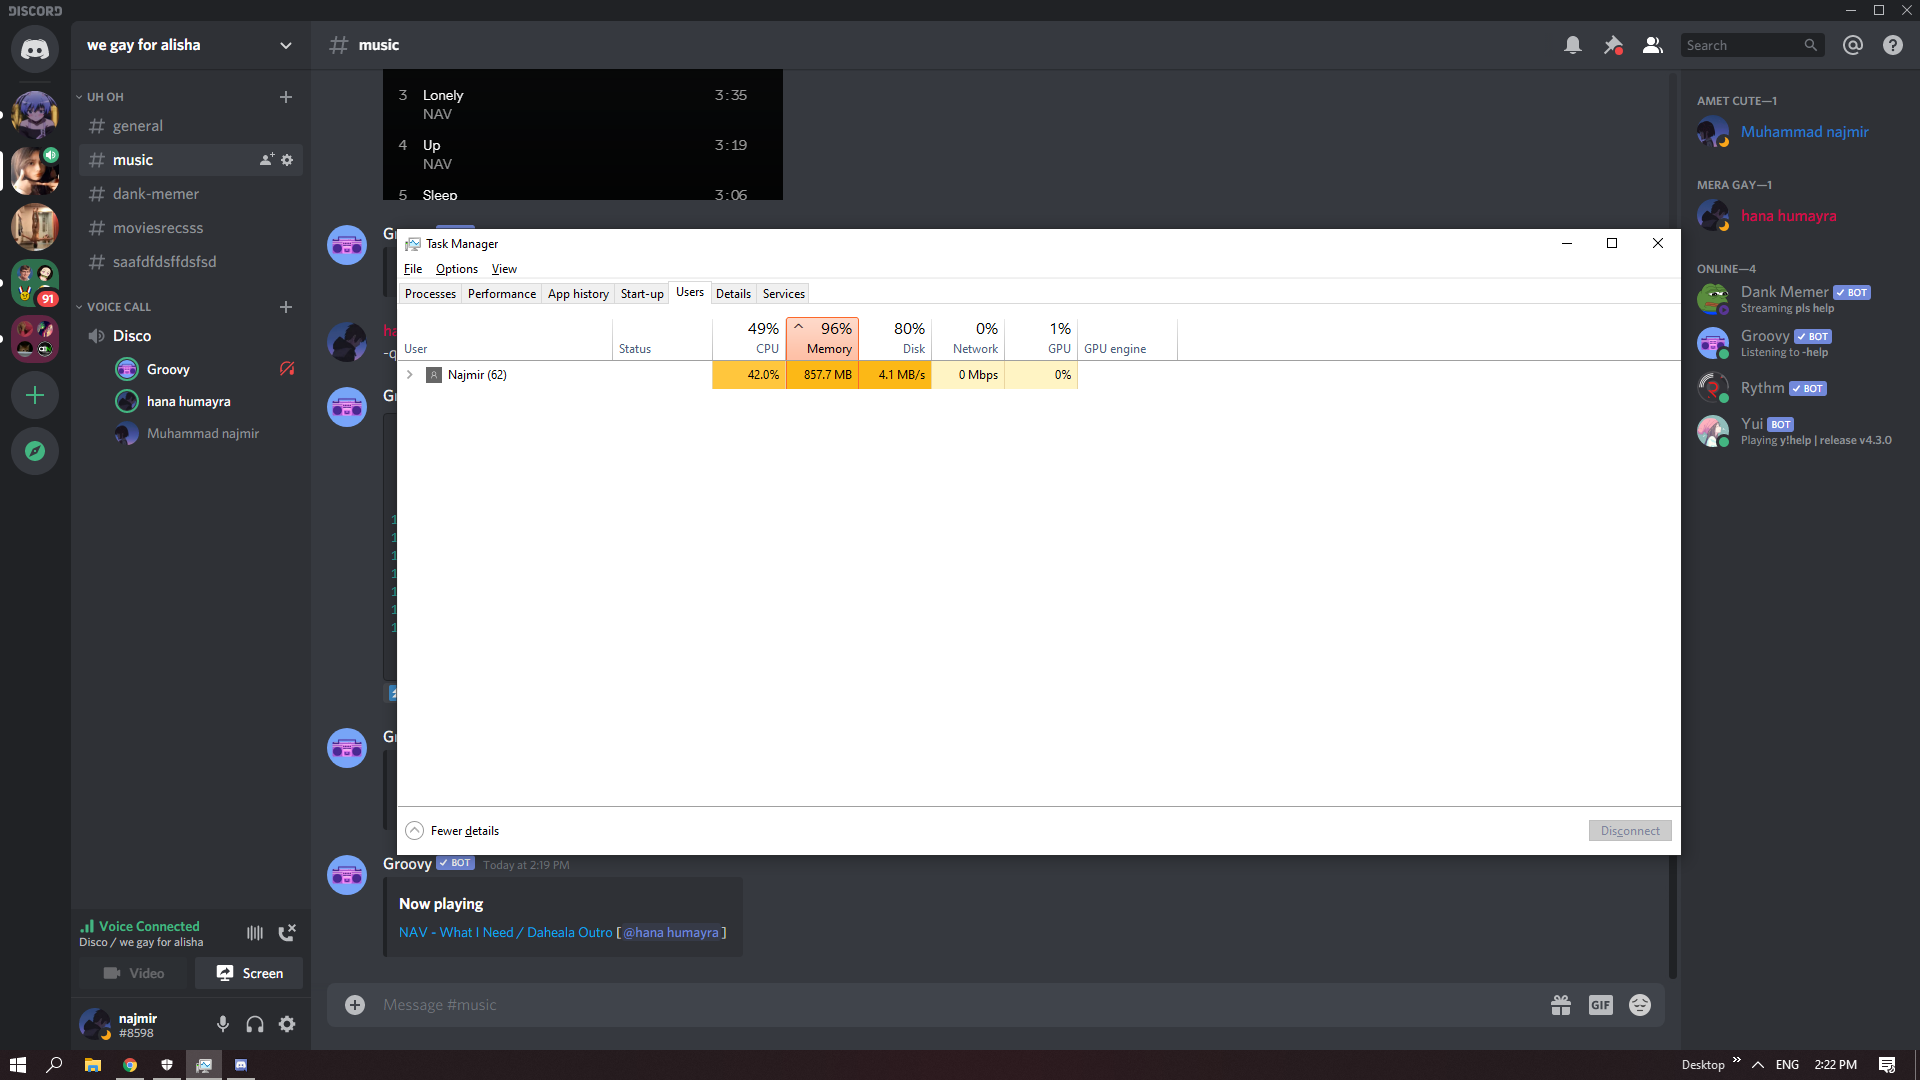1920x1080 pixels.
Task: Switch to the Performance tab
Action: click(x=501, y=293)
